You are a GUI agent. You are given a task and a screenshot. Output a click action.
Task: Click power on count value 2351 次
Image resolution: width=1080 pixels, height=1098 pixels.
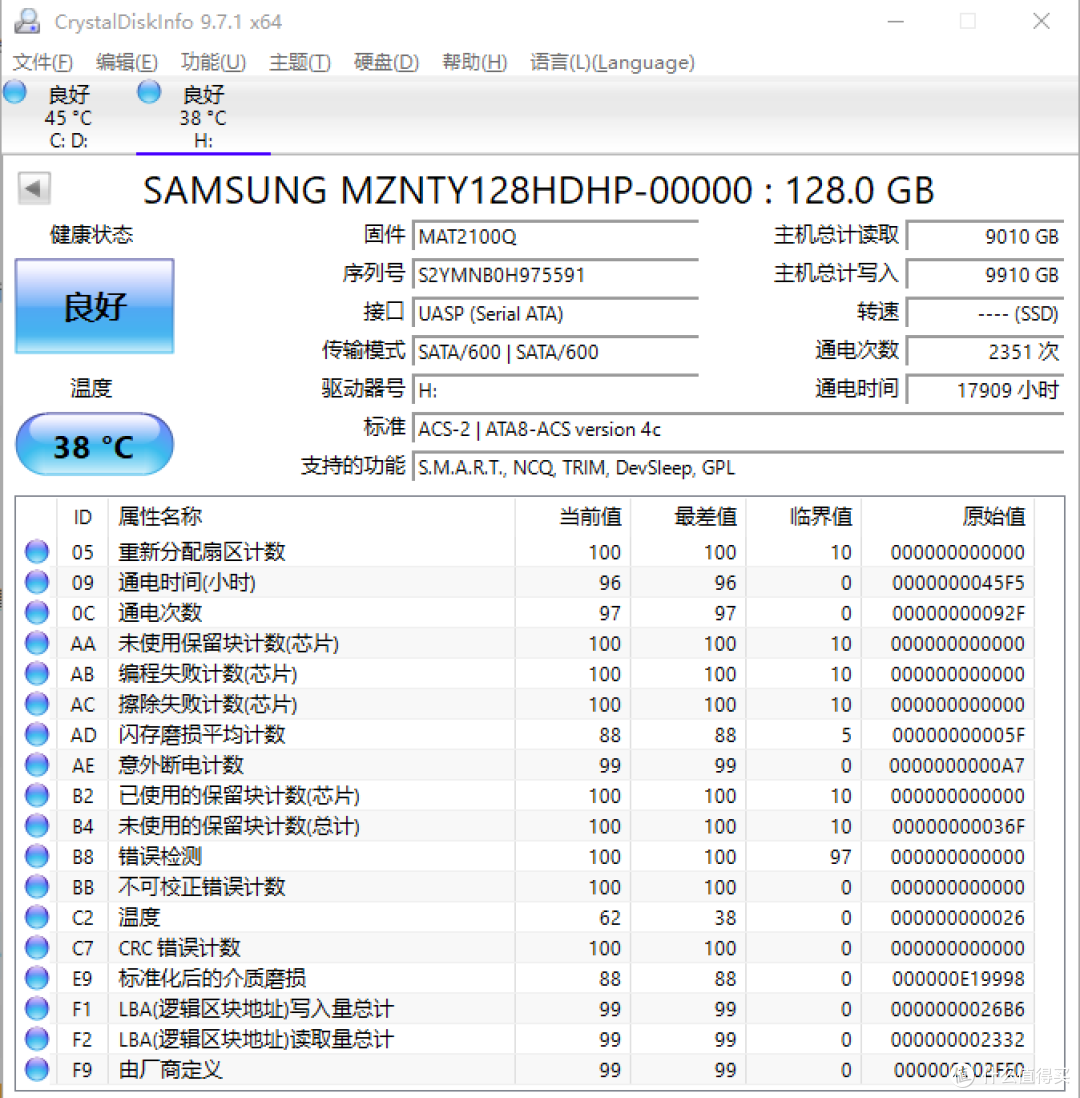point(985,352)
